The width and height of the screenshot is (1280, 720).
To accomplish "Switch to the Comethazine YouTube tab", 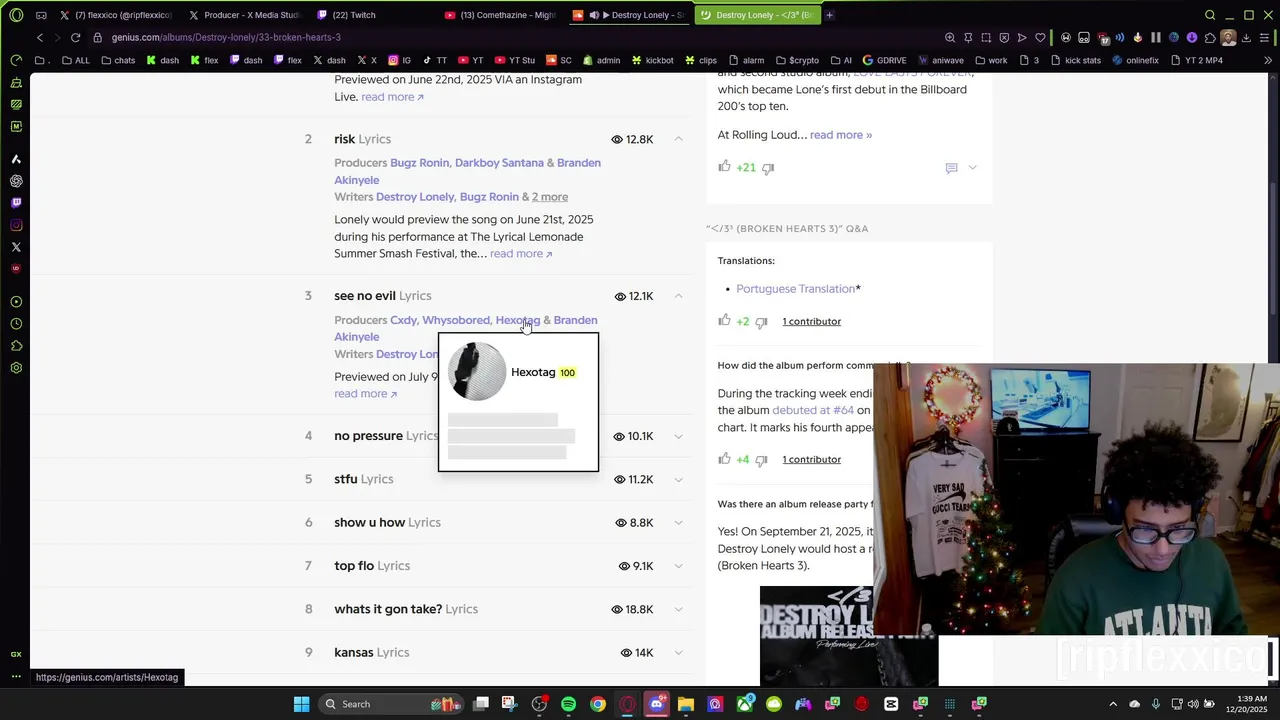I will pos(501,15).
